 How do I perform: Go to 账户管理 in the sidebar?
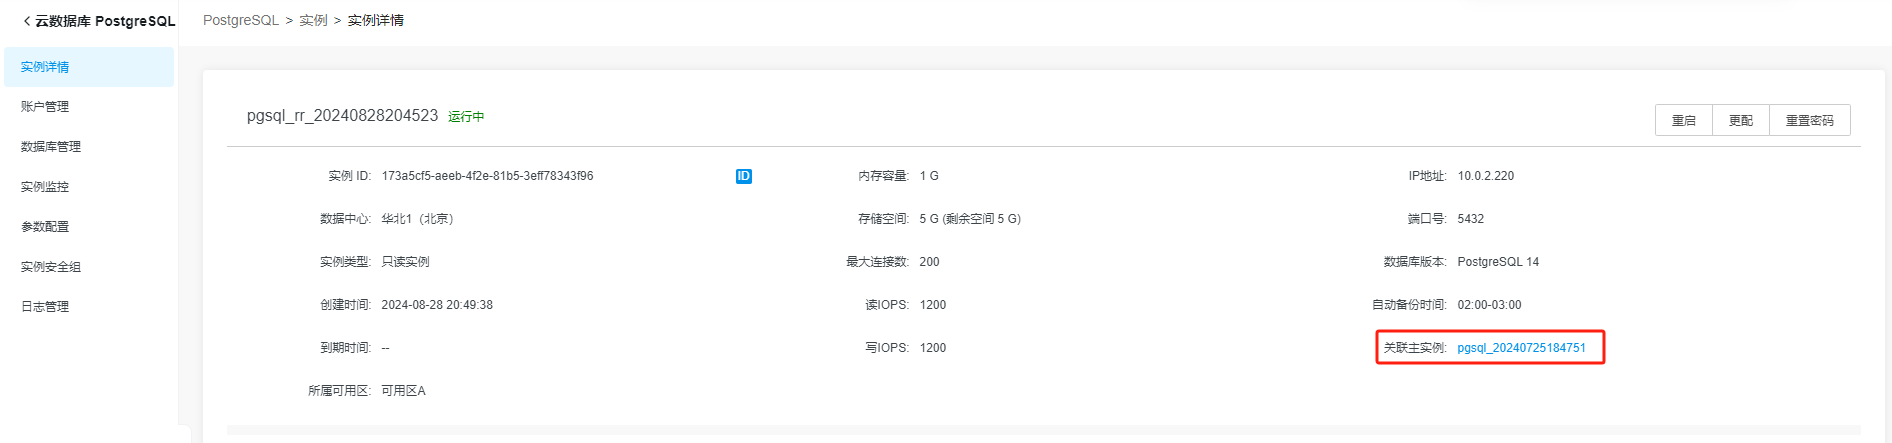[x=45, y=107]
